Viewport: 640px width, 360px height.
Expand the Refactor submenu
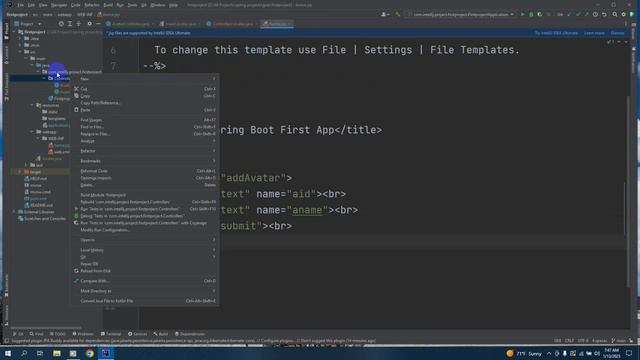tap(145, 151)
